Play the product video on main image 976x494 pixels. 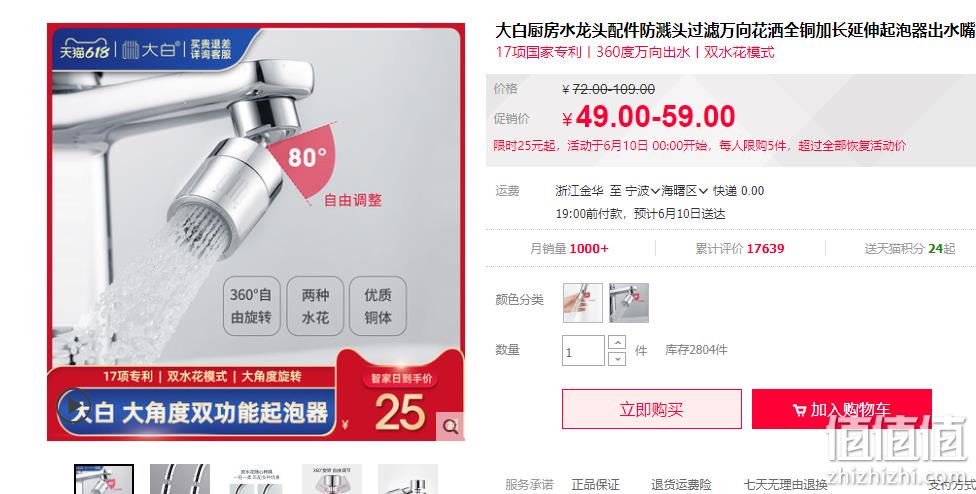click(73, 406)
